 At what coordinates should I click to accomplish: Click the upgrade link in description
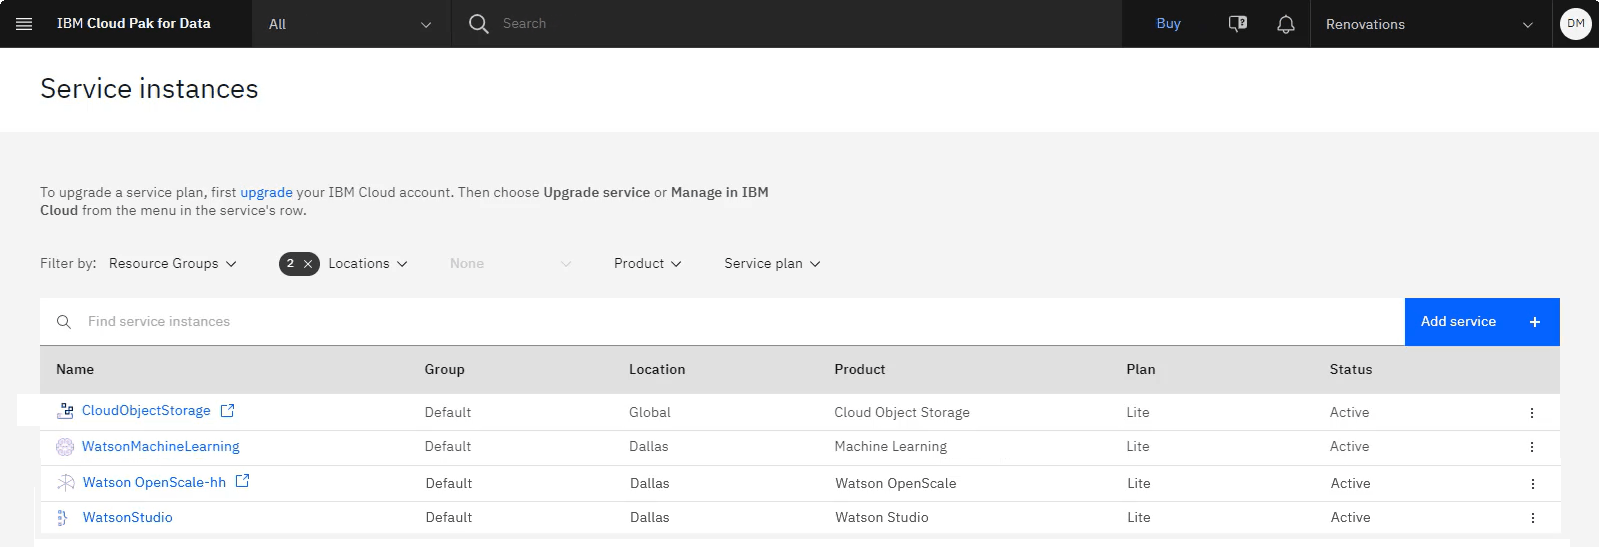pyautogui.click(x=266, y=193)
